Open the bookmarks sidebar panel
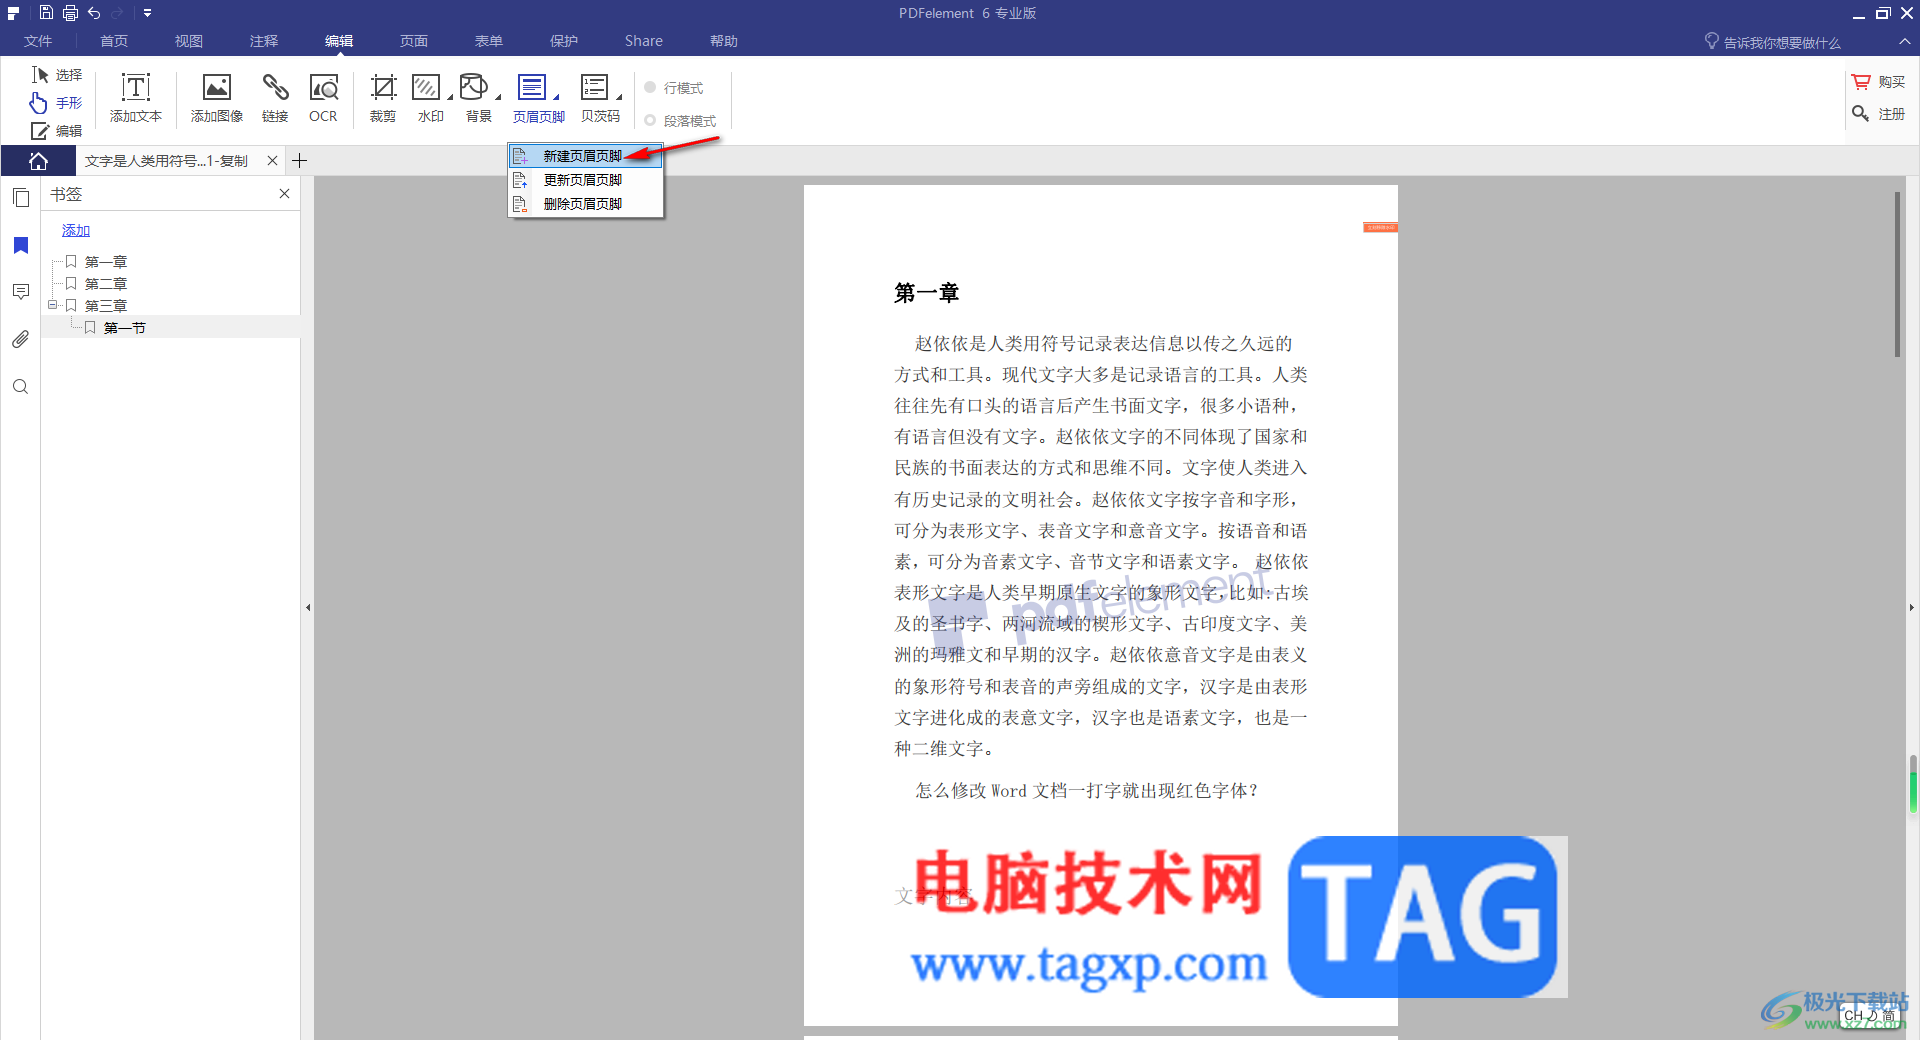Image resolution: width=1920 pixels, height=1040 pixels. 20,245
